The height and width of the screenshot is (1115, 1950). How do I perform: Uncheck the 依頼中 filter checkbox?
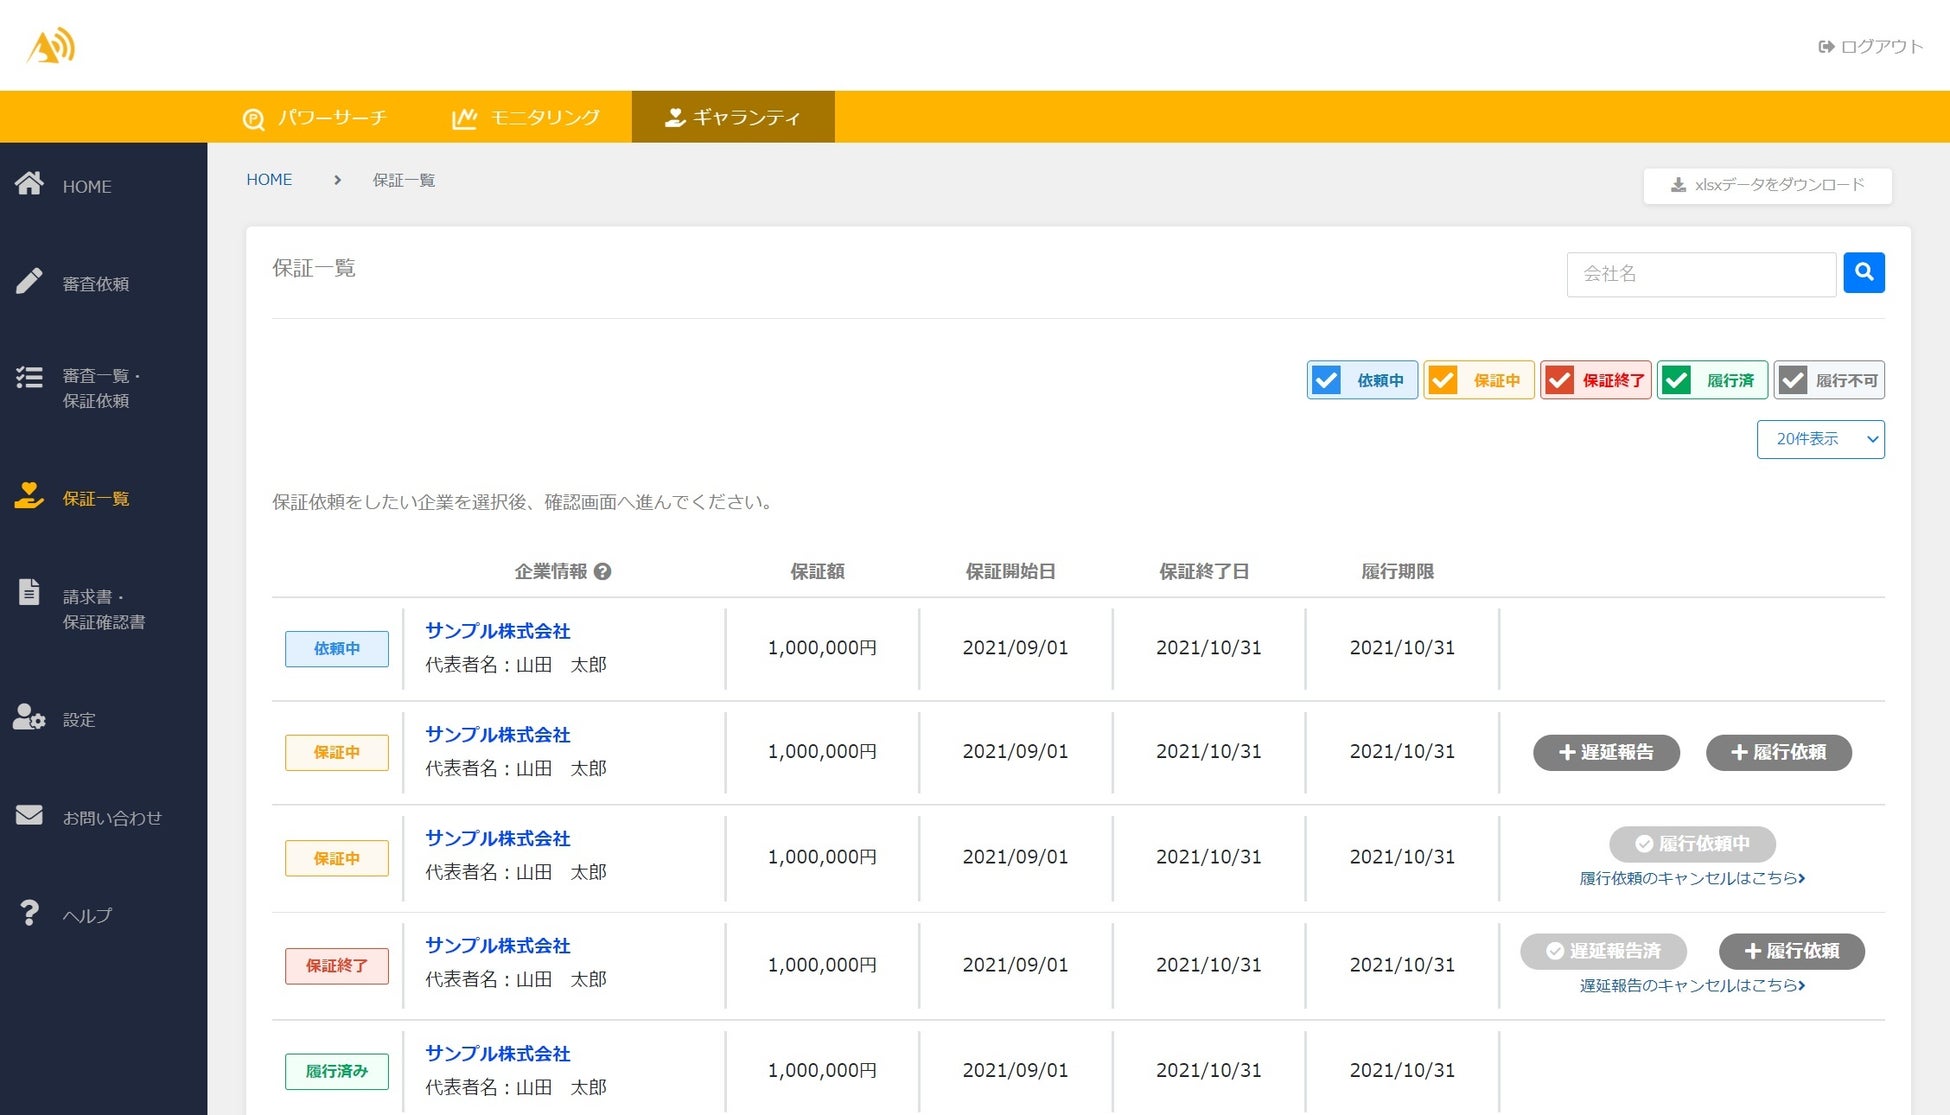click(x=1326, y=380)
